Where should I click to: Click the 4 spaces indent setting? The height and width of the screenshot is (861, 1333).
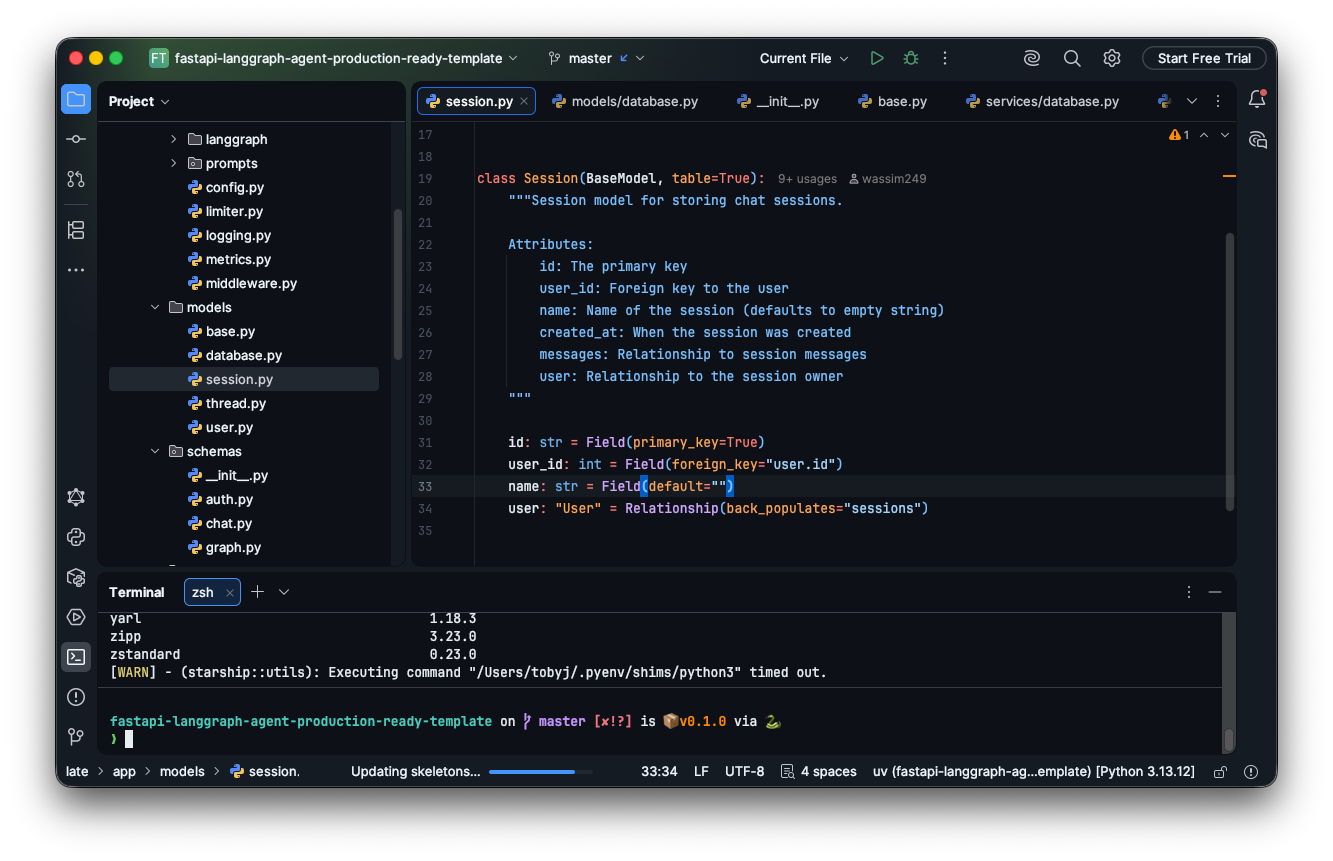click(x=818, y=772)
